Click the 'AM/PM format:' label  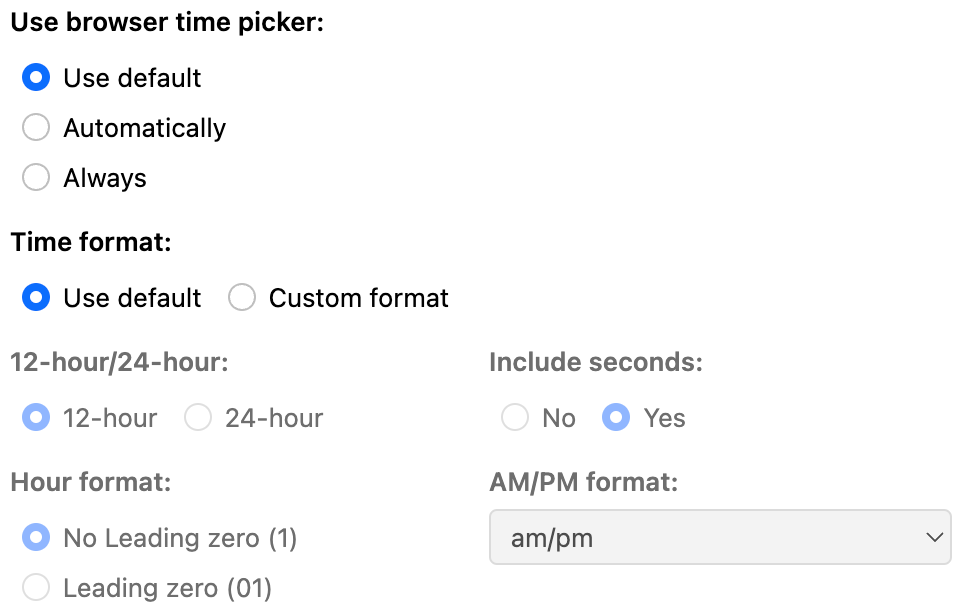[583, 482]
